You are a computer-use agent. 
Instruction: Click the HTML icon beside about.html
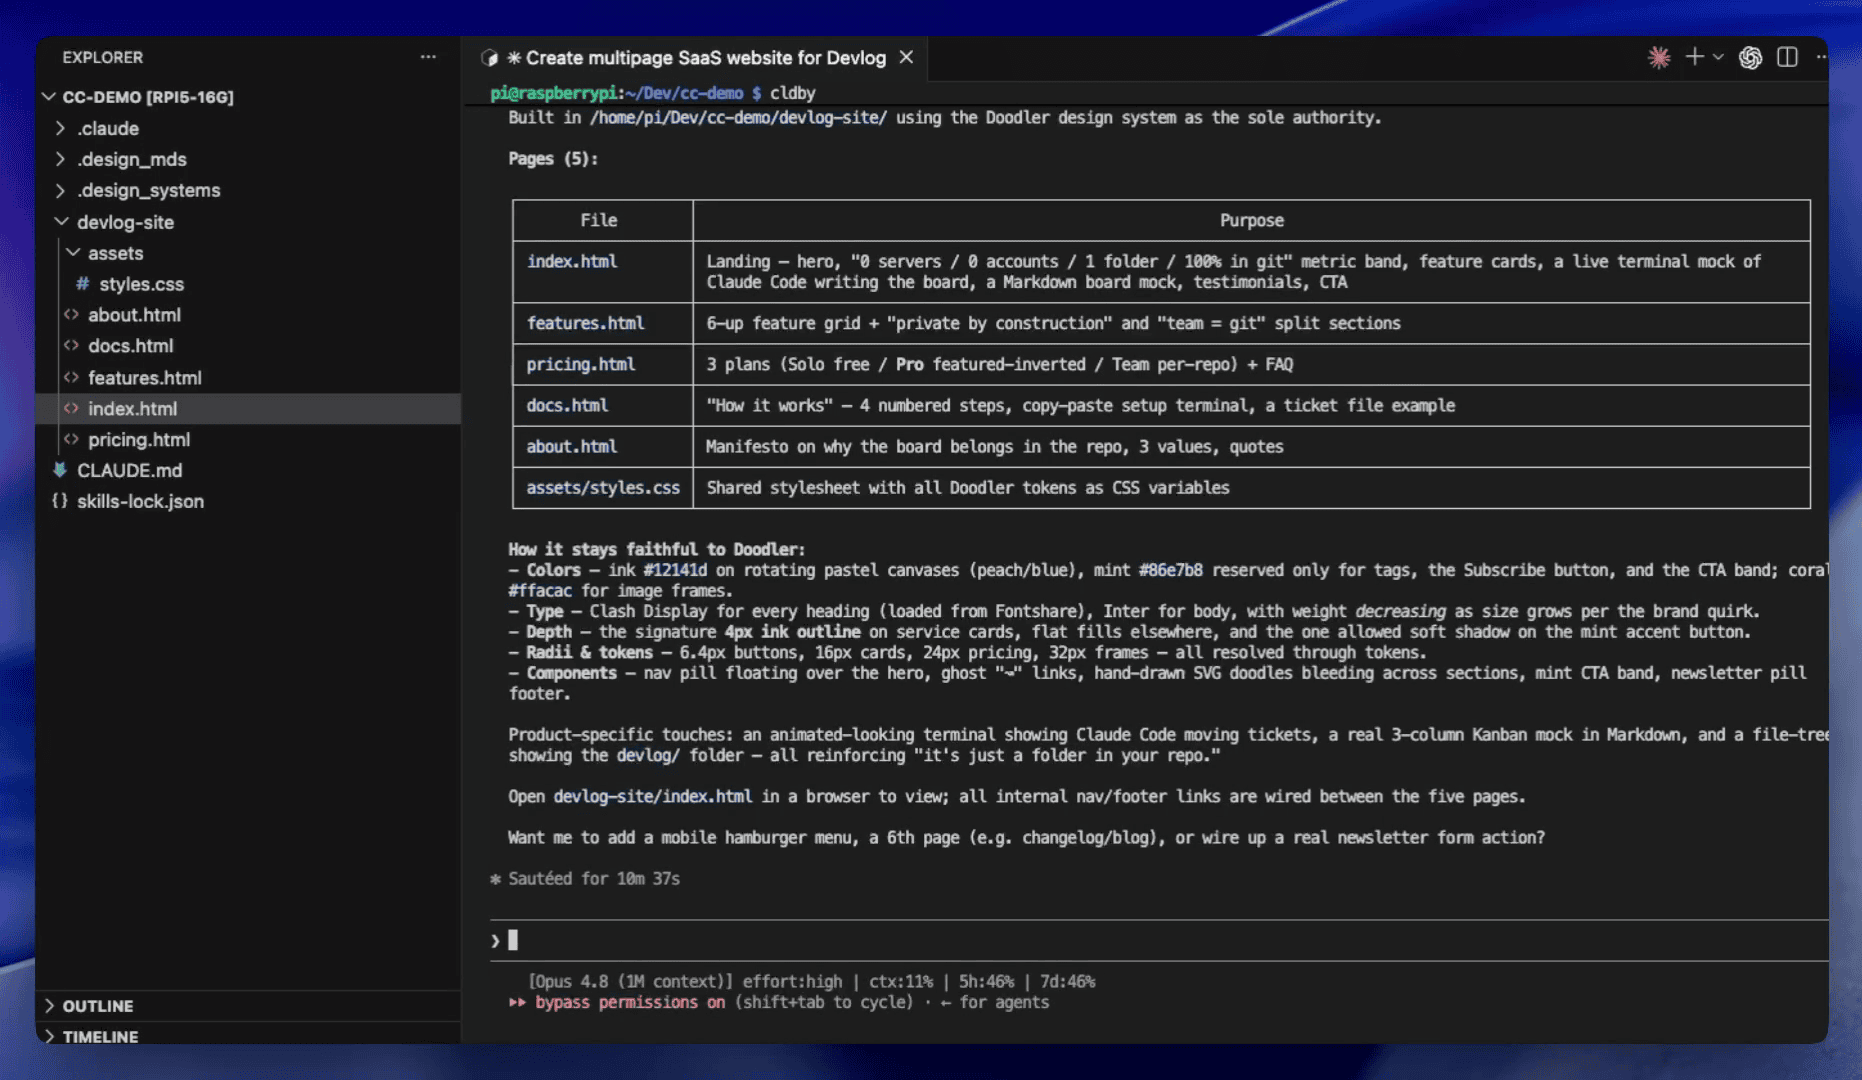click(71, 315)
